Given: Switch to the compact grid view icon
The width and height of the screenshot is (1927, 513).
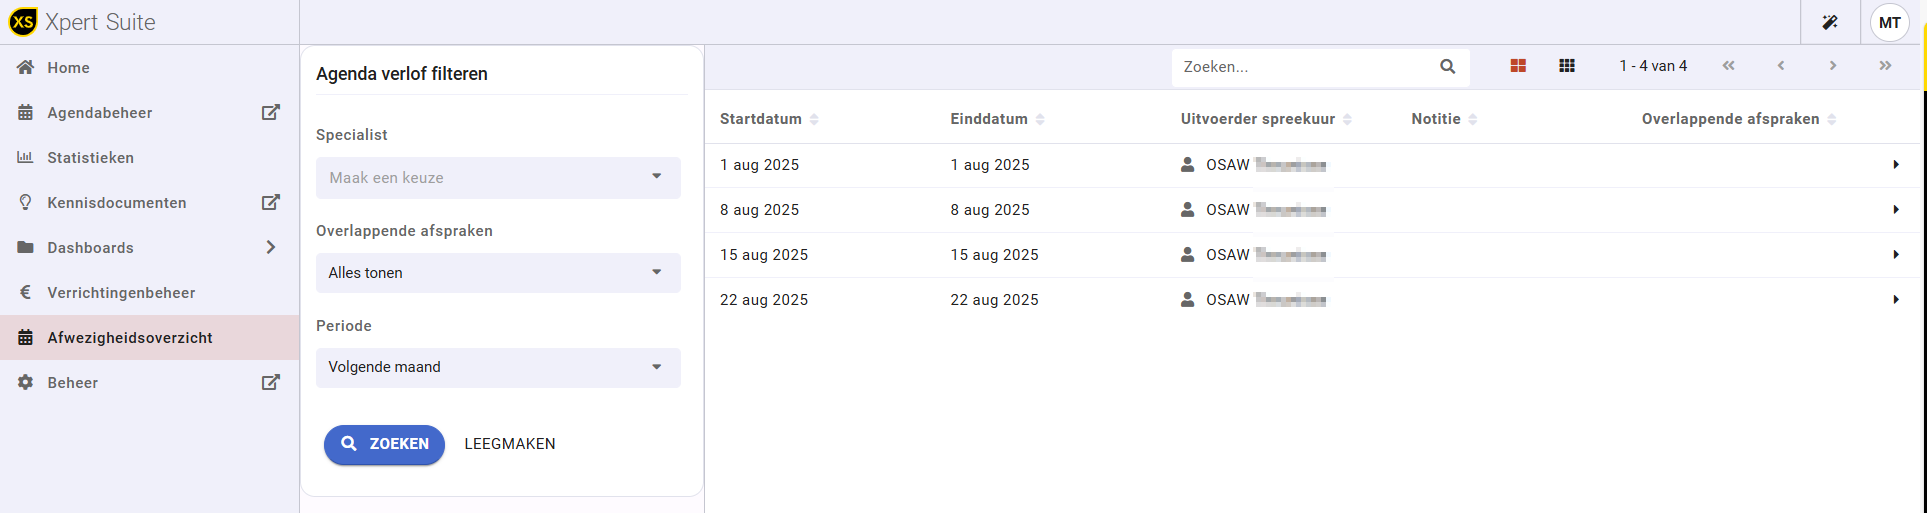Looking at the screenshot, I should coord(1567,66).
